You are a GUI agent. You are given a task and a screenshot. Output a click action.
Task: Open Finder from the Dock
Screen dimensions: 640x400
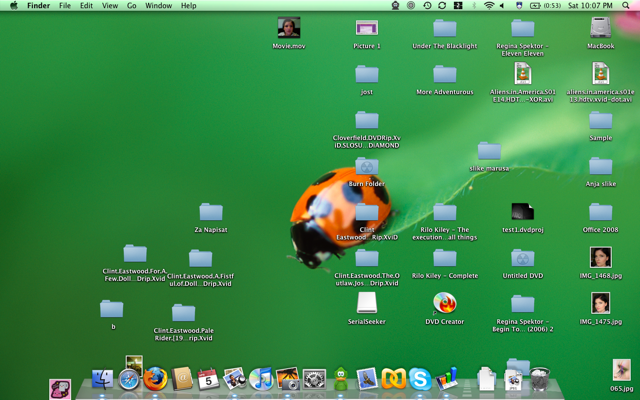coord(102,380)
